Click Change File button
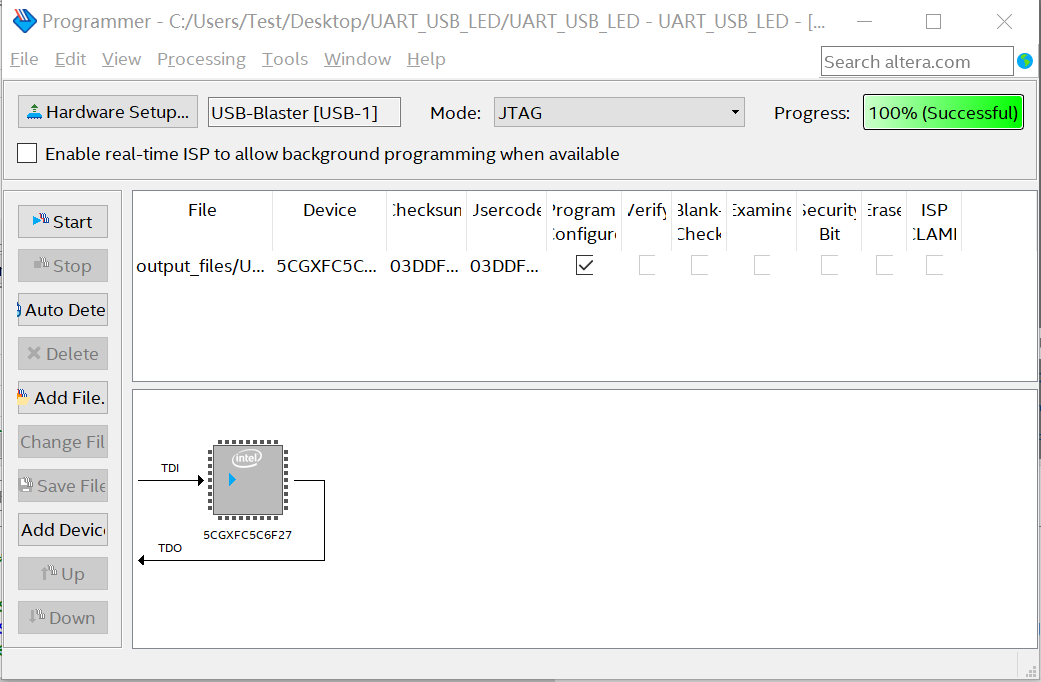The image size is (1041, 682). click(63, 442)
